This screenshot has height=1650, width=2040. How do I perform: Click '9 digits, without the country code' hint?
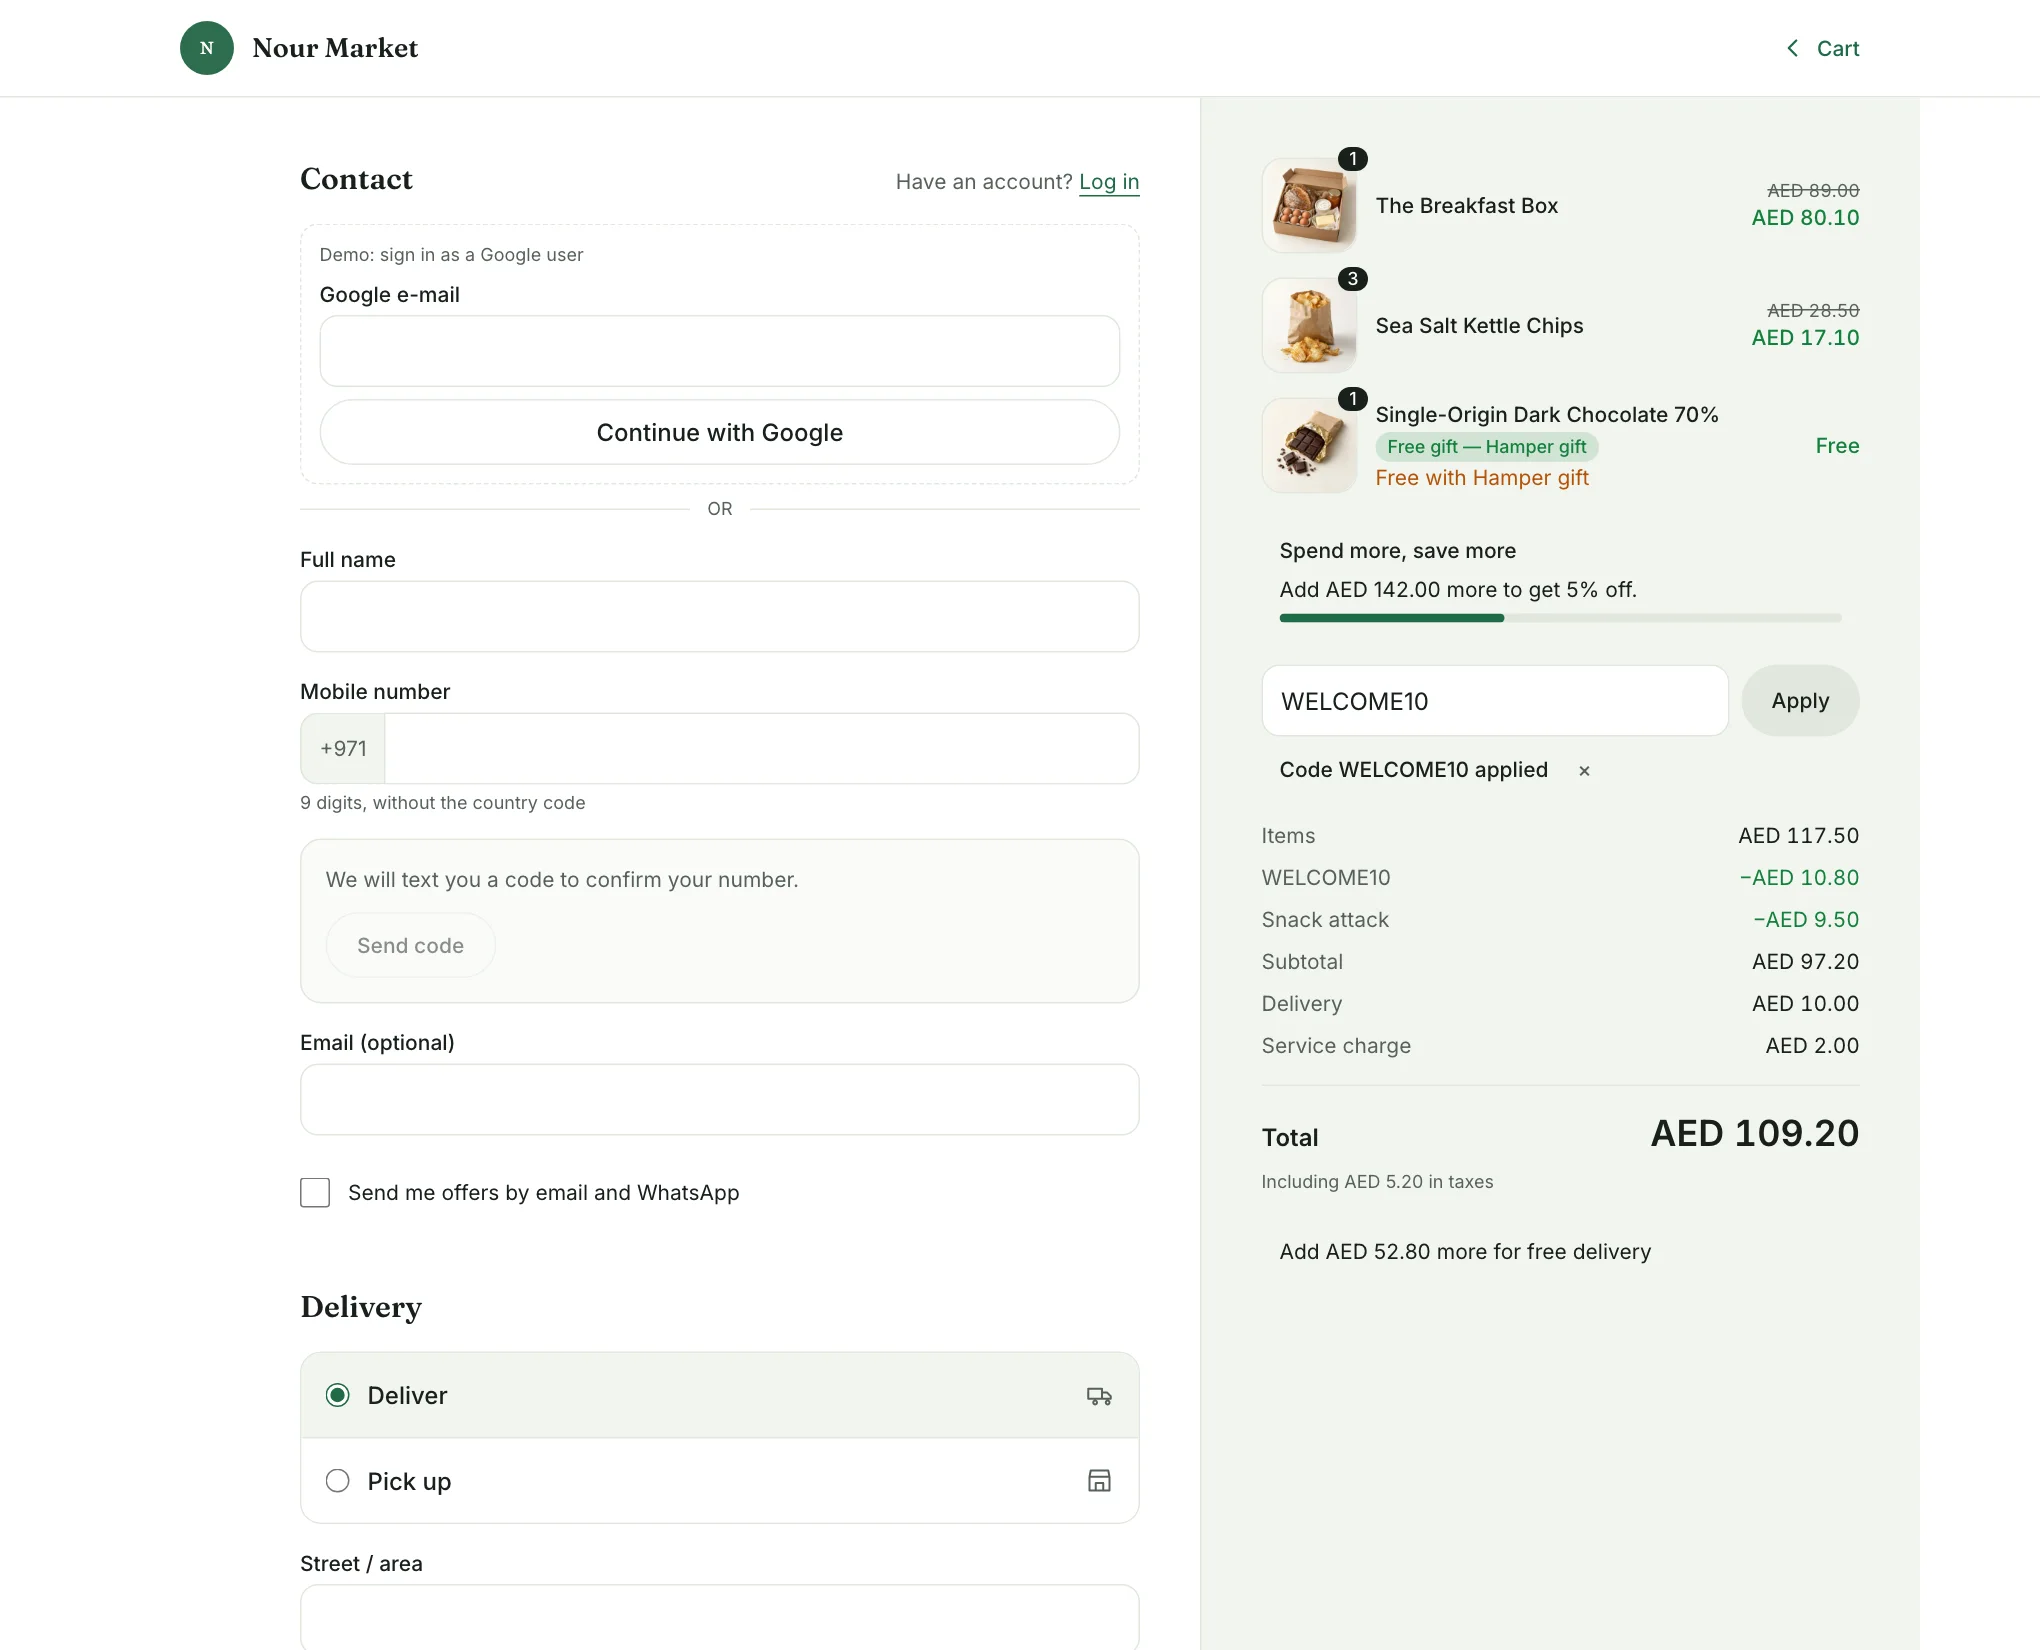(442, 802)
